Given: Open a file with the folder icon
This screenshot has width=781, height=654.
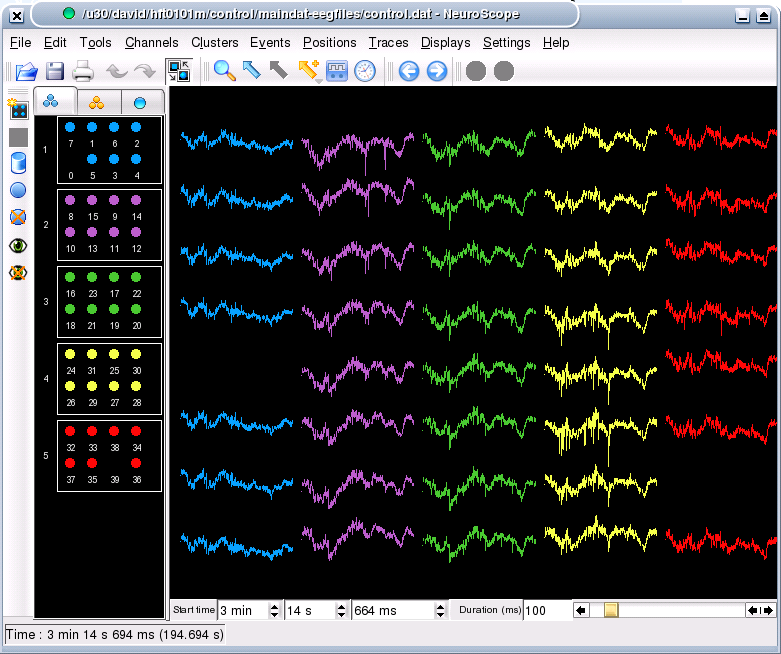Looking at the screenshot, I should (x=26, y=71).
